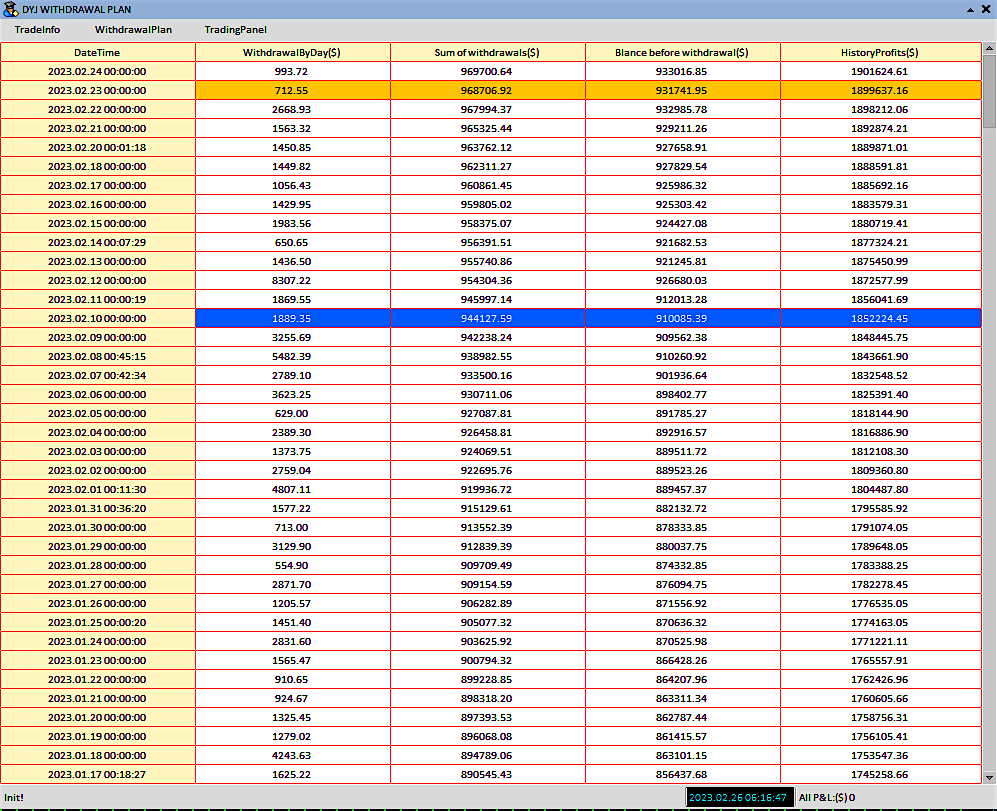The image size is (997, 811).
Task: Close the DYJ Withdrawal Plan window
Action: pos(986,10)
